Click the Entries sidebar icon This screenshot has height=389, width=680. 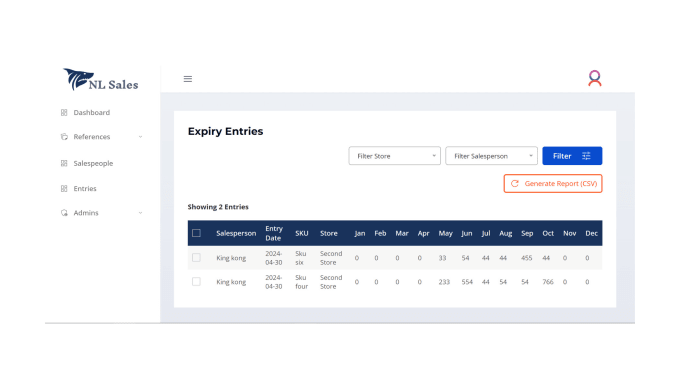click(64, 189)
